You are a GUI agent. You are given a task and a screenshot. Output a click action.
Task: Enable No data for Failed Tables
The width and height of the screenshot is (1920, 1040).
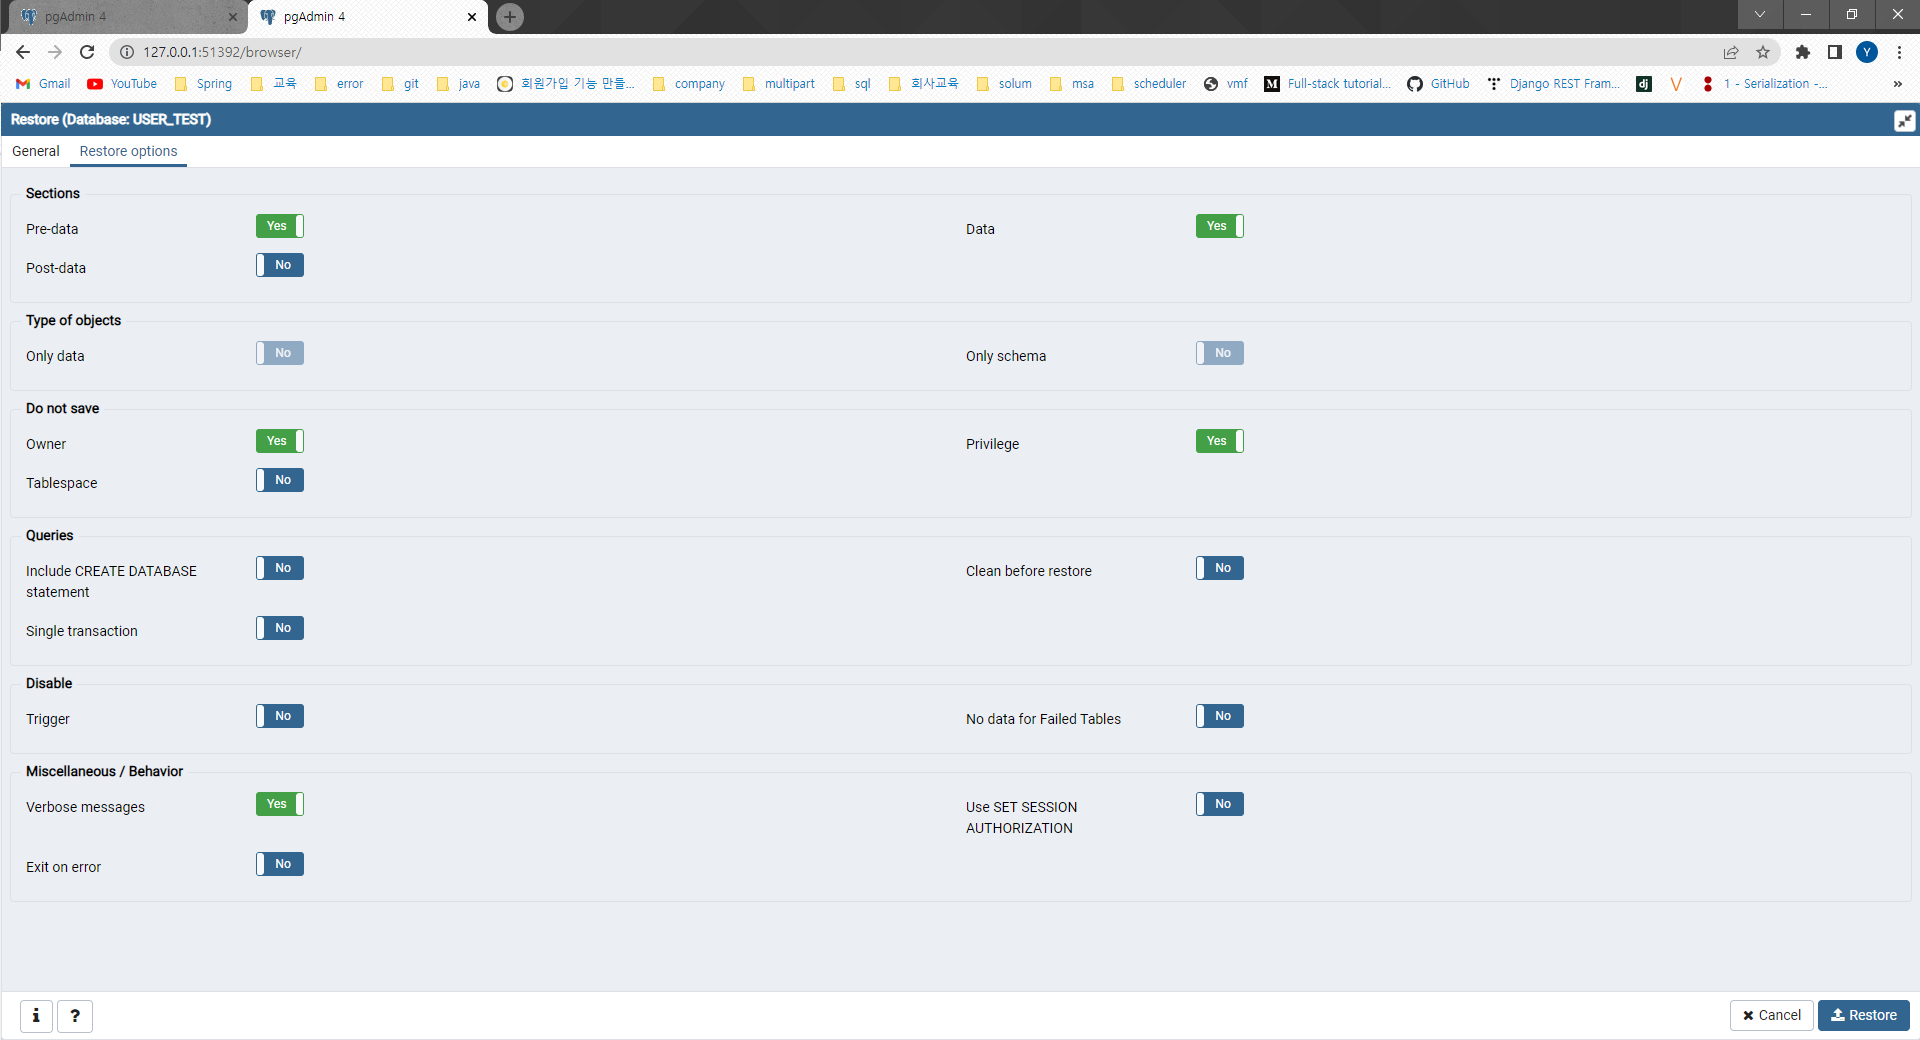click(1220, 716)
